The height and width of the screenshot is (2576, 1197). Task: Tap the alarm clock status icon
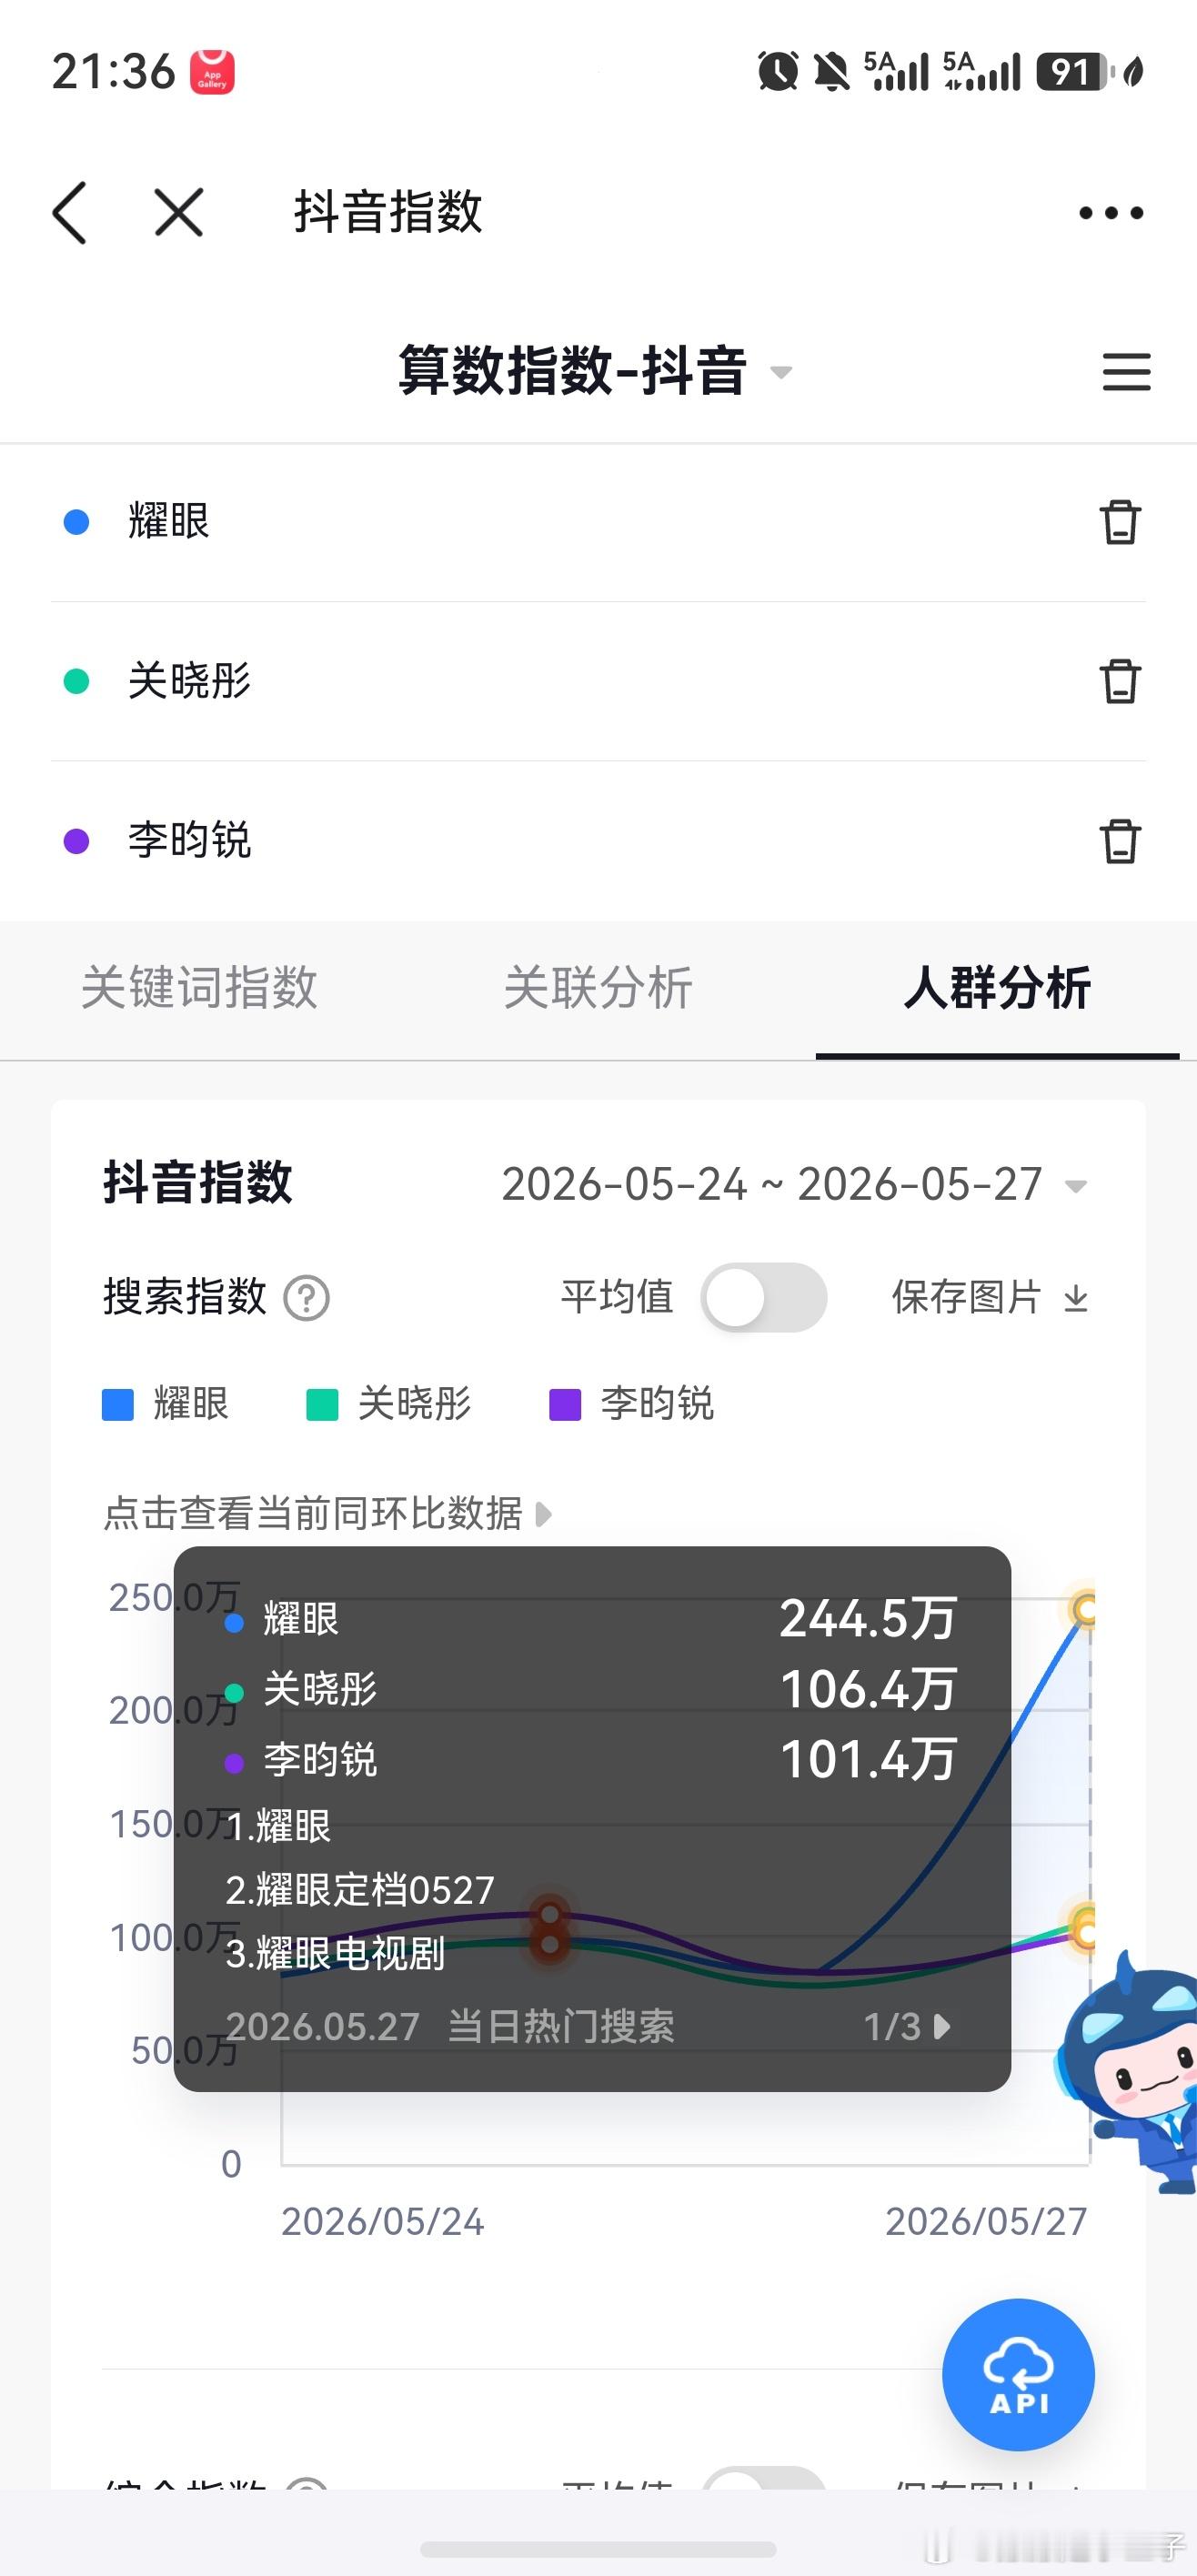click(778, 71)
